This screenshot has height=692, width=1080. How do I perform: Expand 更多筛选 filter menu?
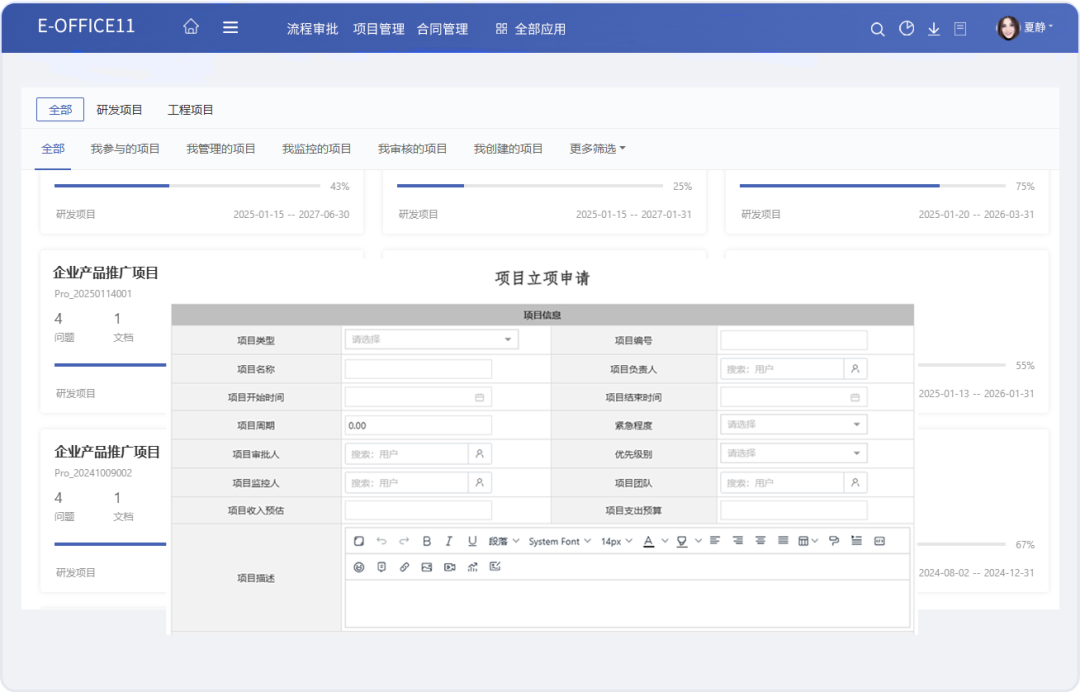[x=597, y=149]
